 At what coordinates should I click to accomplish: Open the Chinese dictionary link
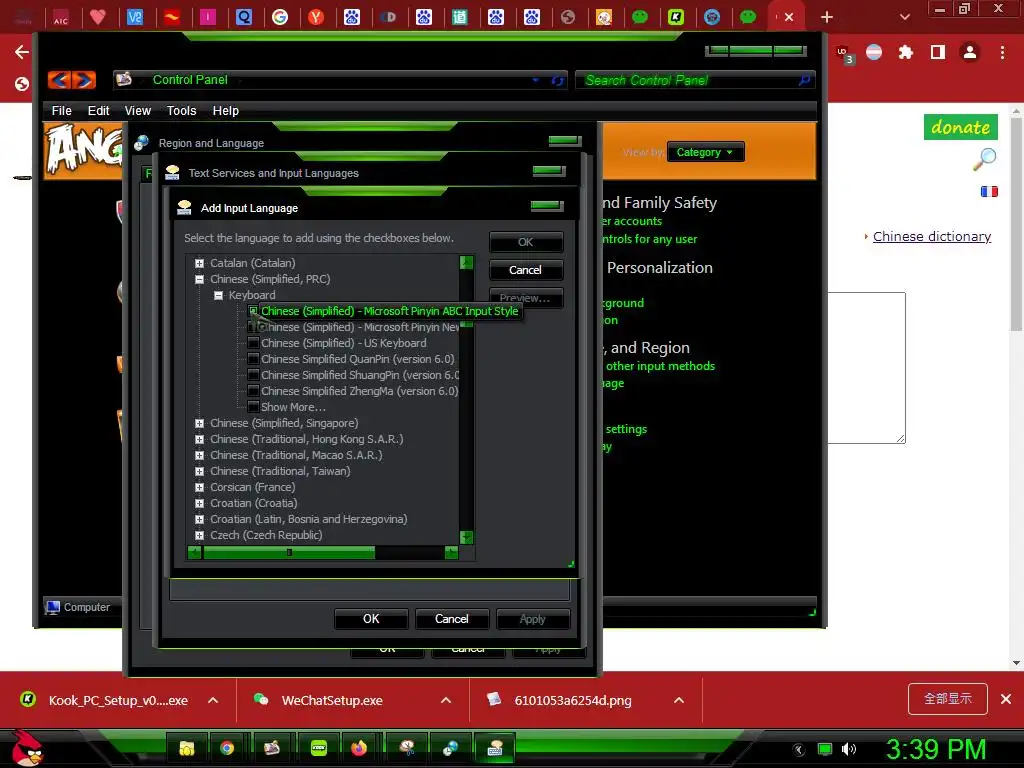(932, 236)
